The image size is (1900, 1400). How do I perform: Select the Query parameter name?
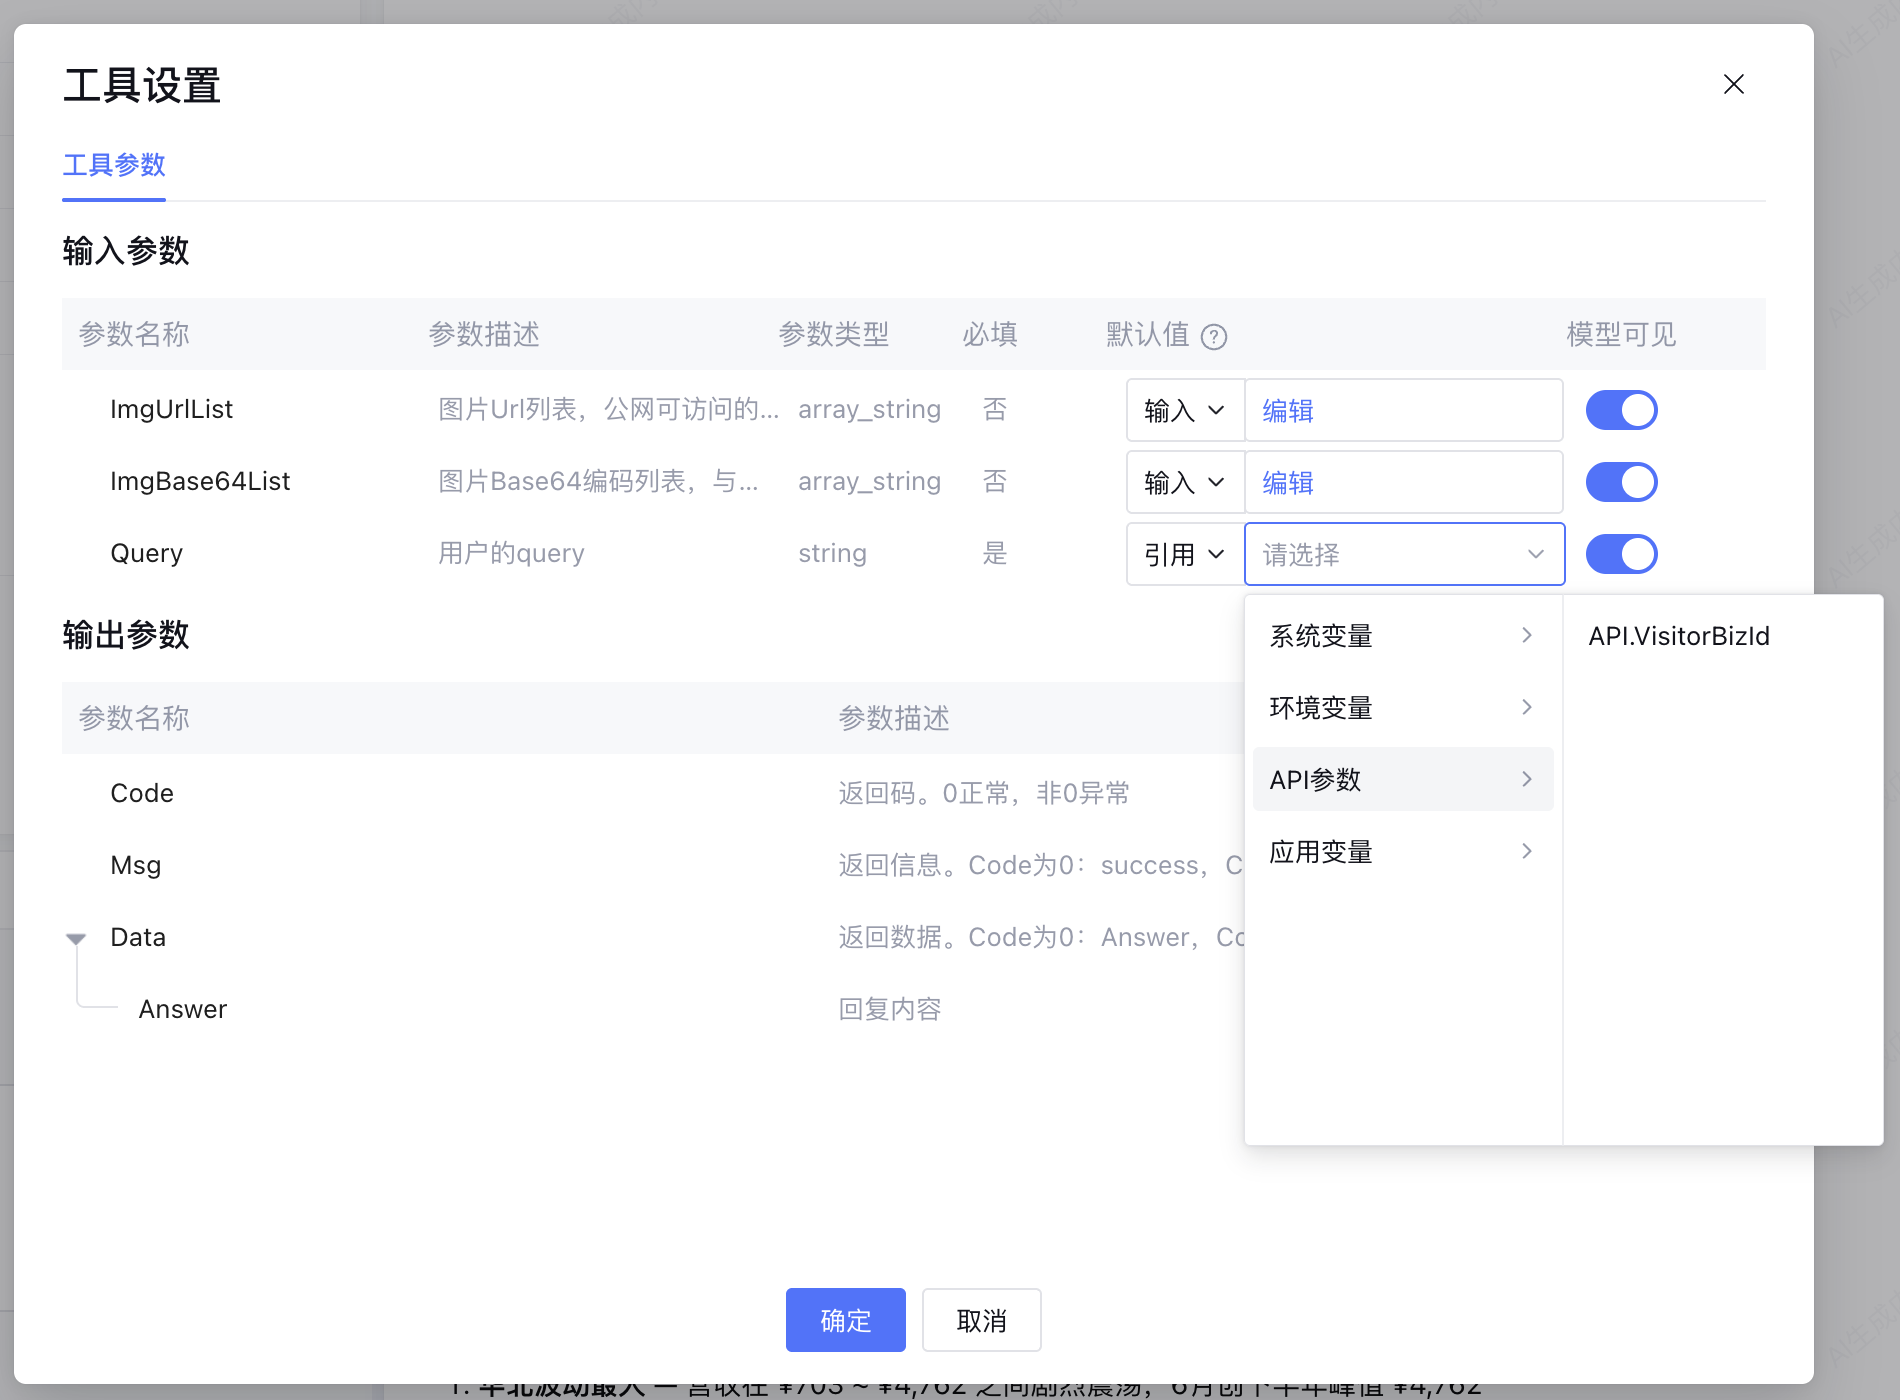click(146, 553)
